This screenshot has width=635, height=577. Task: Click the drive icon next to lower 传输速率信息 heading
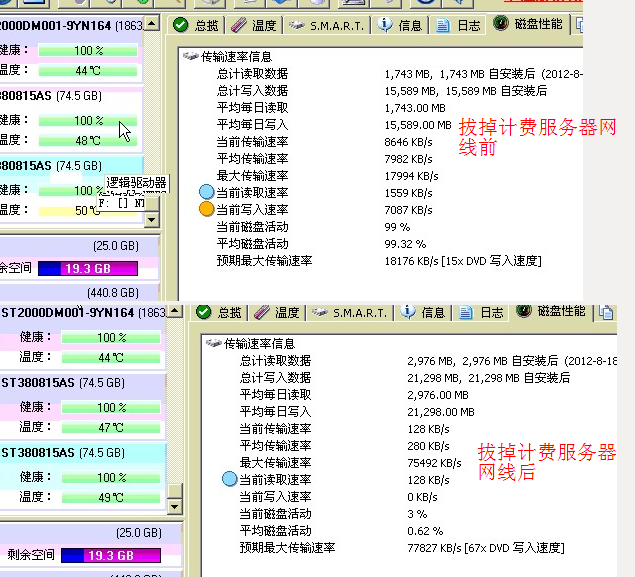pos(214,343)
